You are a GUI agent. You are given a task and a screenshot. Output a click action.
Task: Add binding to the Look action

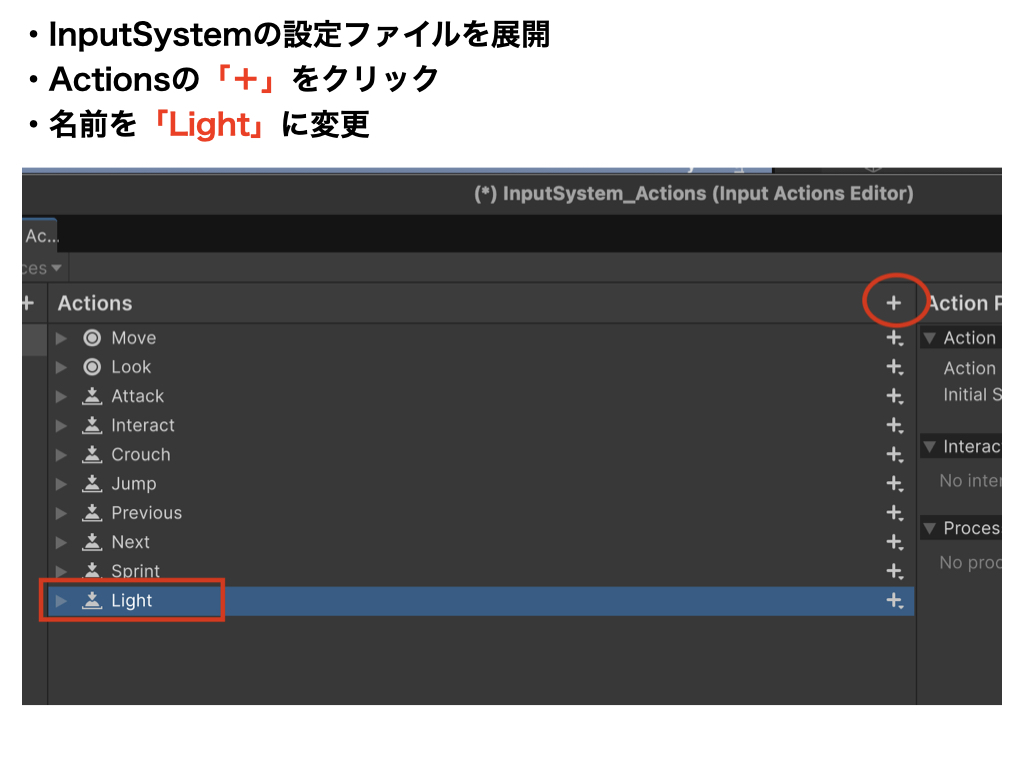(x=894, y=367)
